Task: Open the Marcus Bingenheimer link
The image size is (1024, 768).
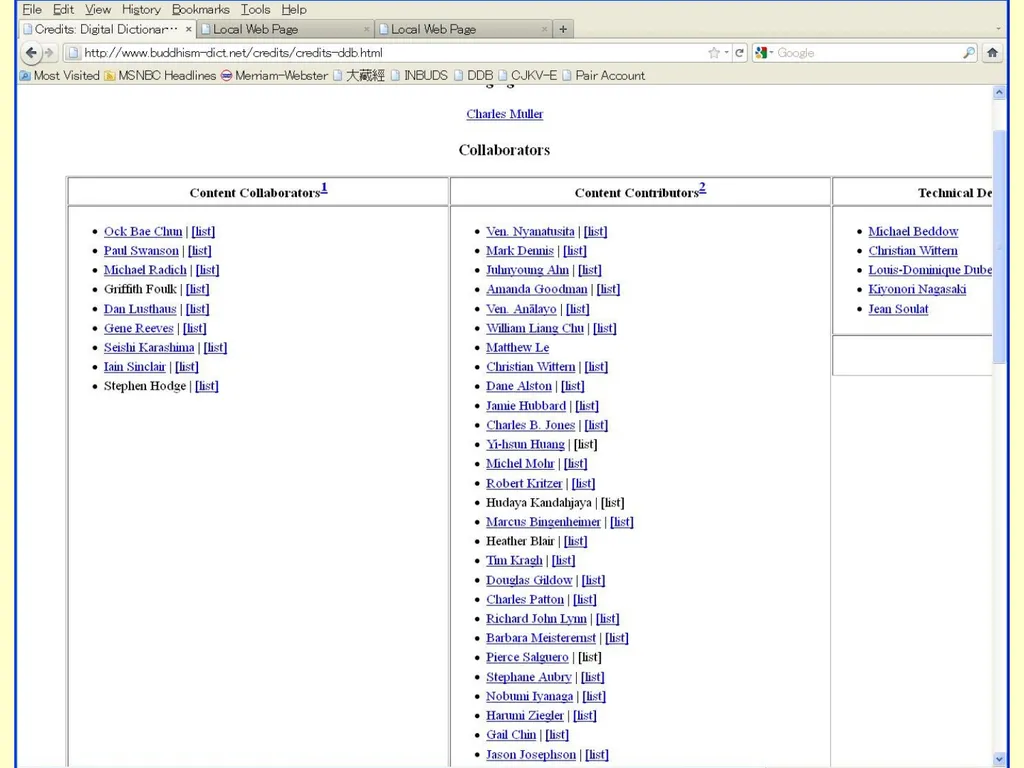Action: [543, 522]
